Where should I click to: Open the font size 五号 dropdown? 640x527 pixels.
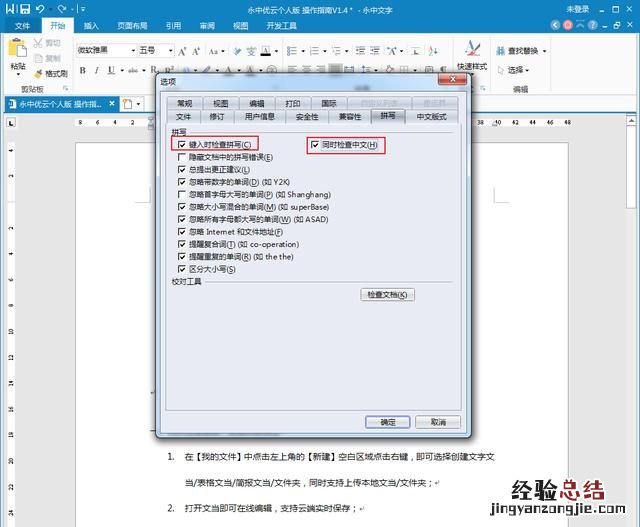click(171, 51)
